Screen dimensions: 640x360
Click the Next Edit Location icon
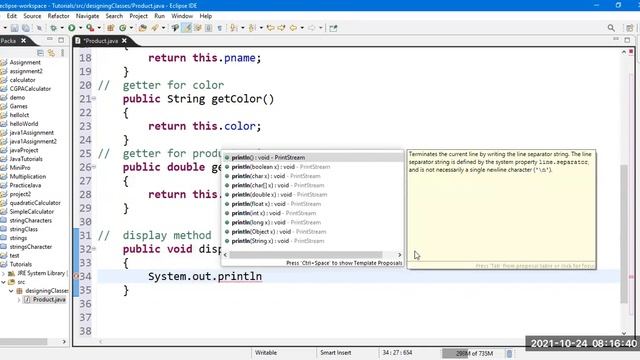tap(282, 28)
